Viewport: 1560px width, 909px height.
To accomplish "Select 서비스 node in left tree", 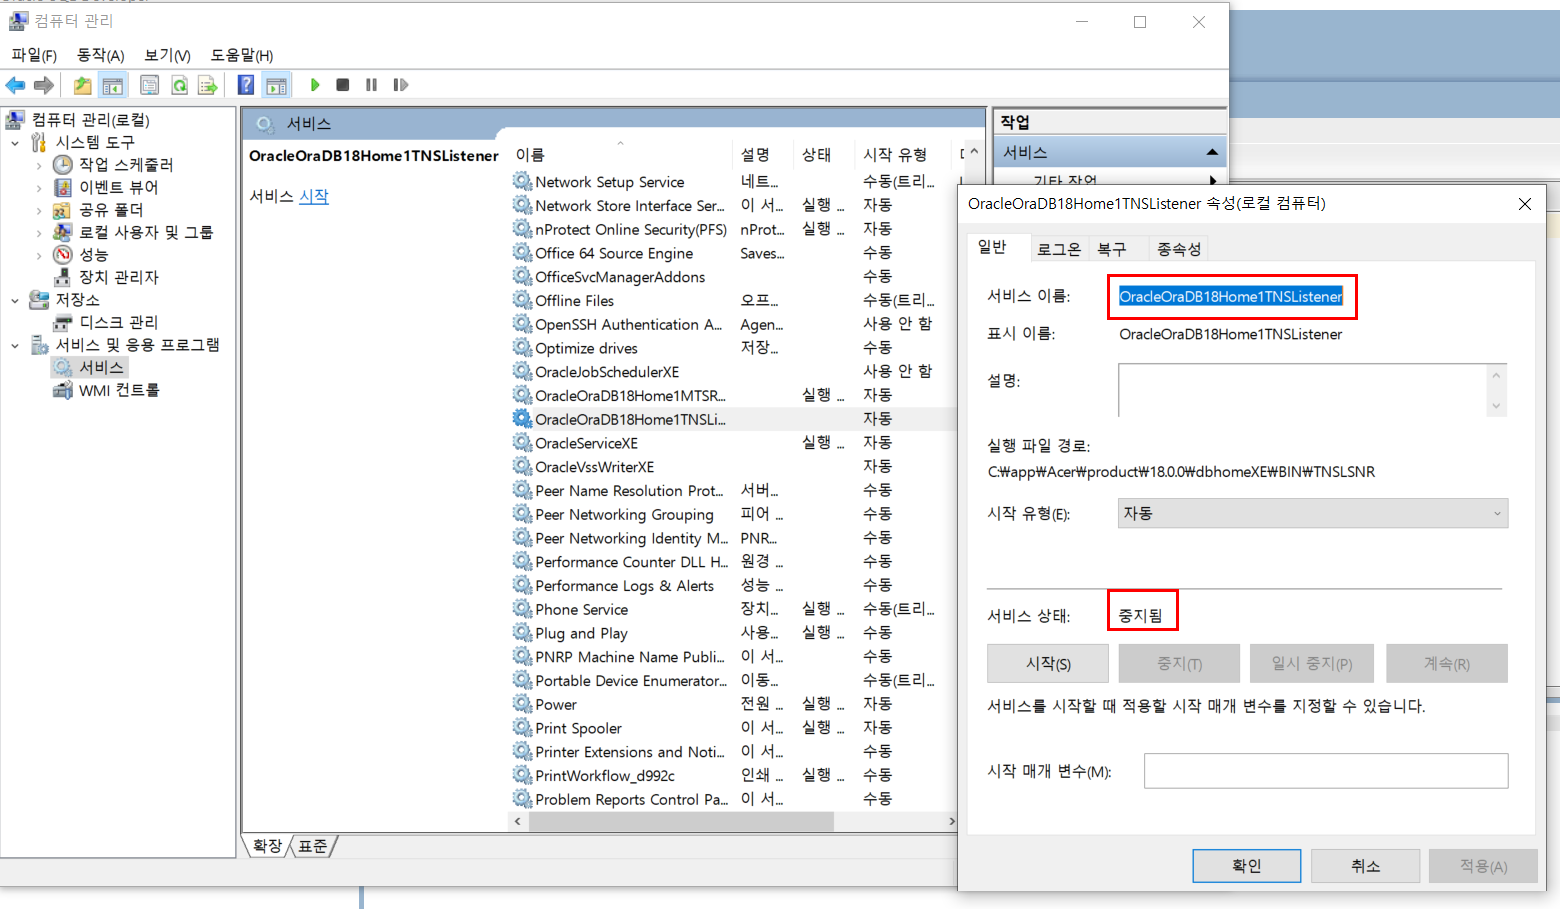I will coord(101,367).
